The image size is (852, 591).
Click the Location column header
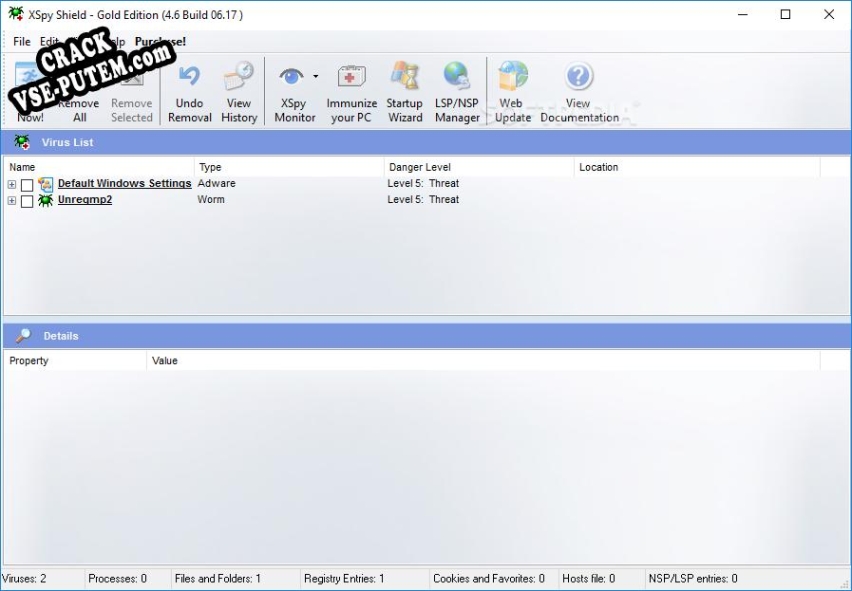tap(697, 167)
